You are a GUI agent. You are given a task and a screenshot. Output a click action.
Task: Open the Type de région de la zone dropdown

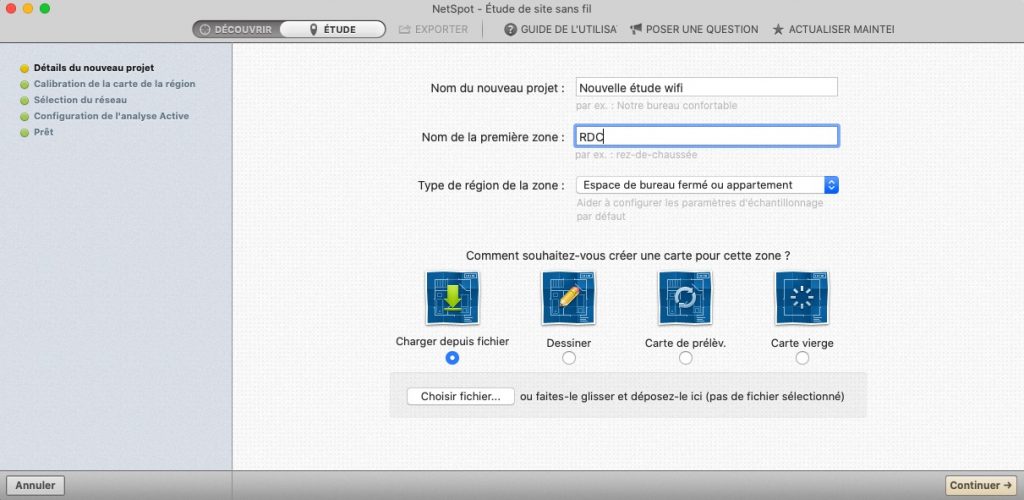[707, 185]
